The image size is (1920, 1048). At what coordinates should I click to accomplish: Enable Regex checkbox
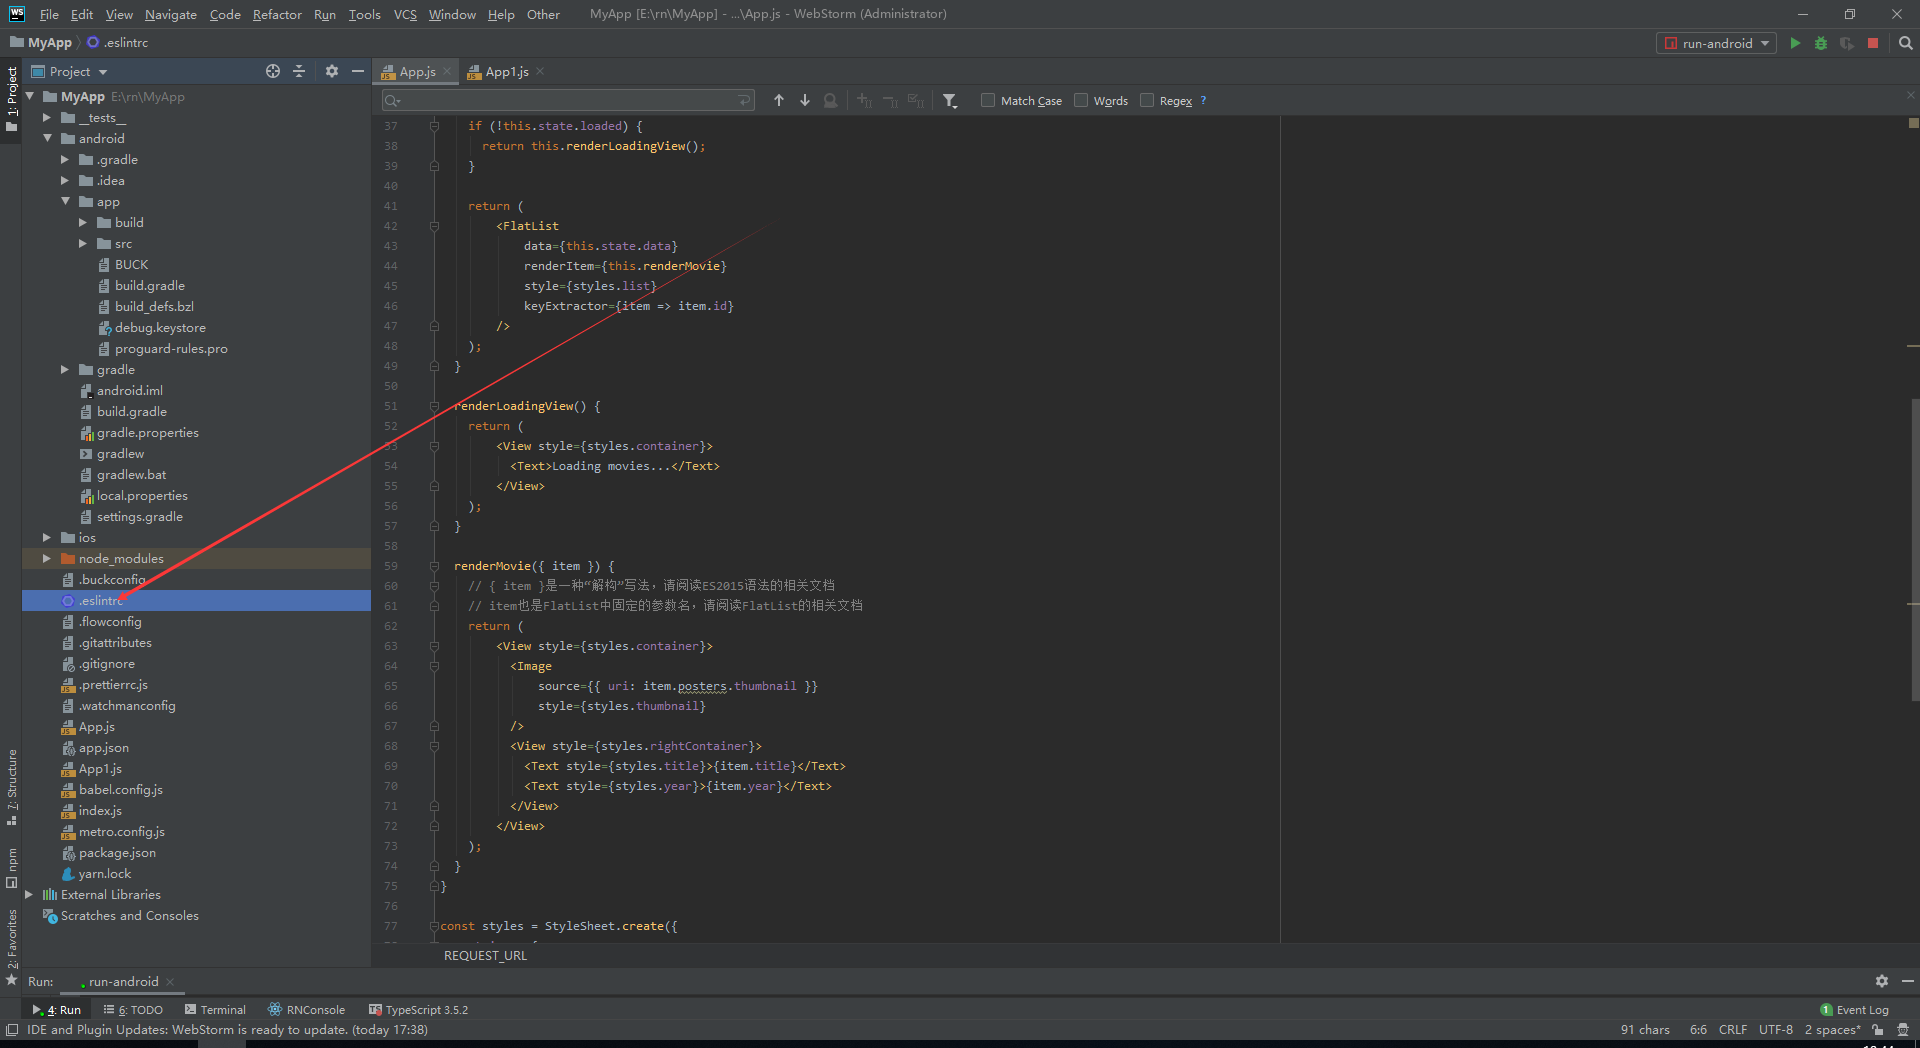[x=1147, y=100]
